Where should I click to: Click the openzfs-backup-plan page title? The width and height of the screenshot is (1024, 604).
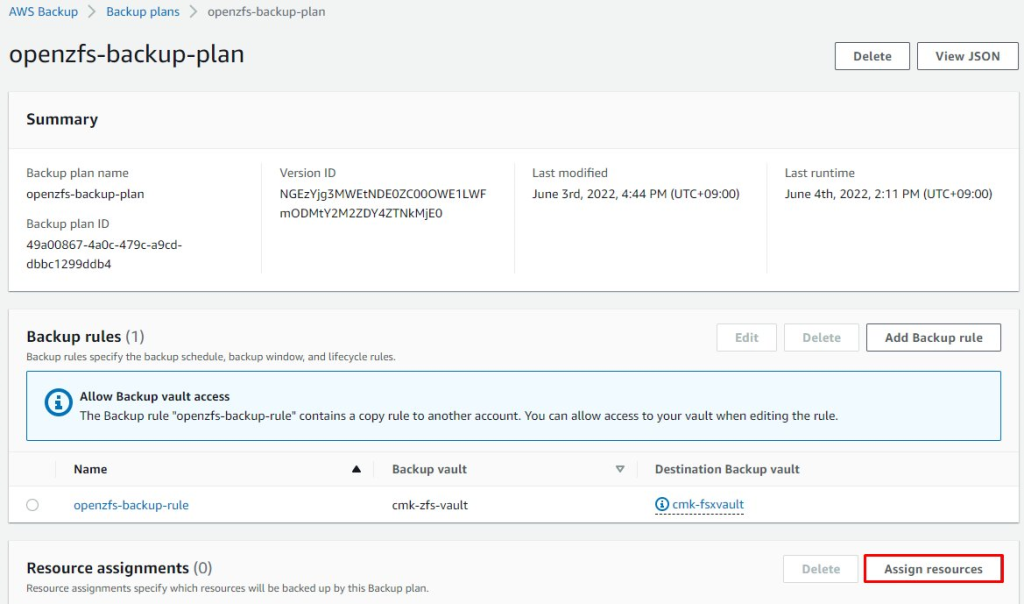coord(127,54)
